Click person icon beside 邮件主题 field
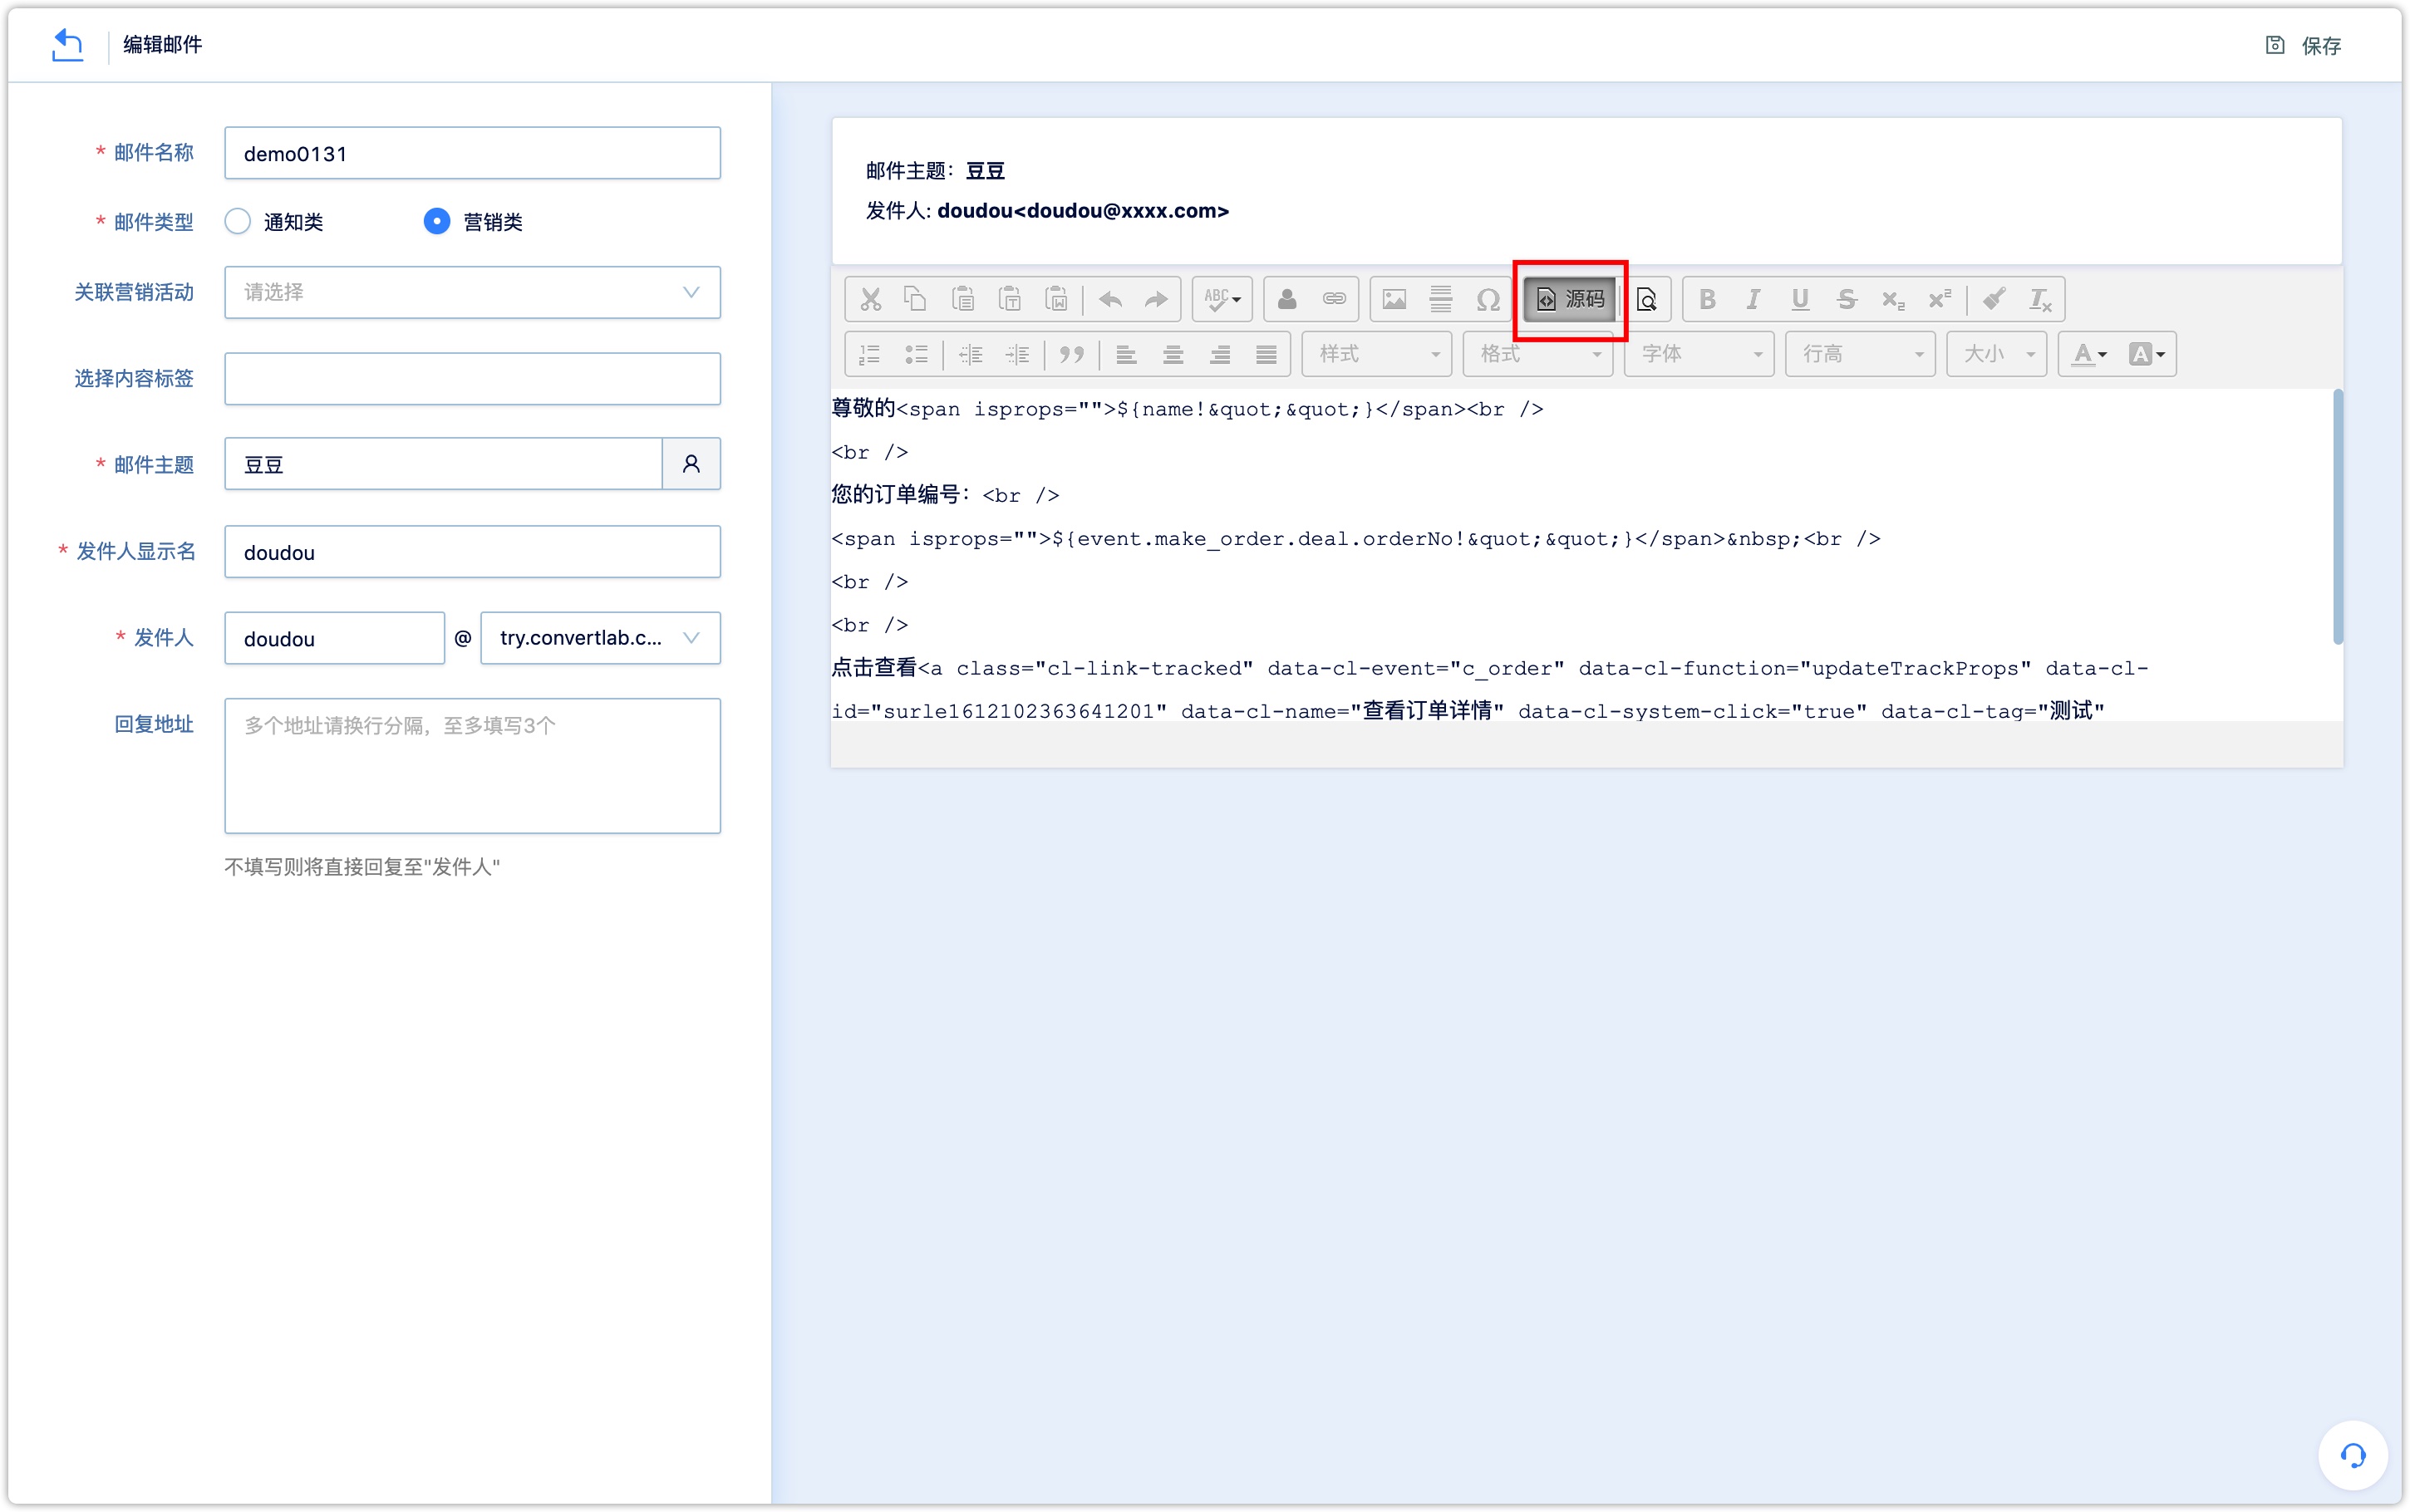Viewport: 2410px width, 1512px height. click(x=691, y=464)
